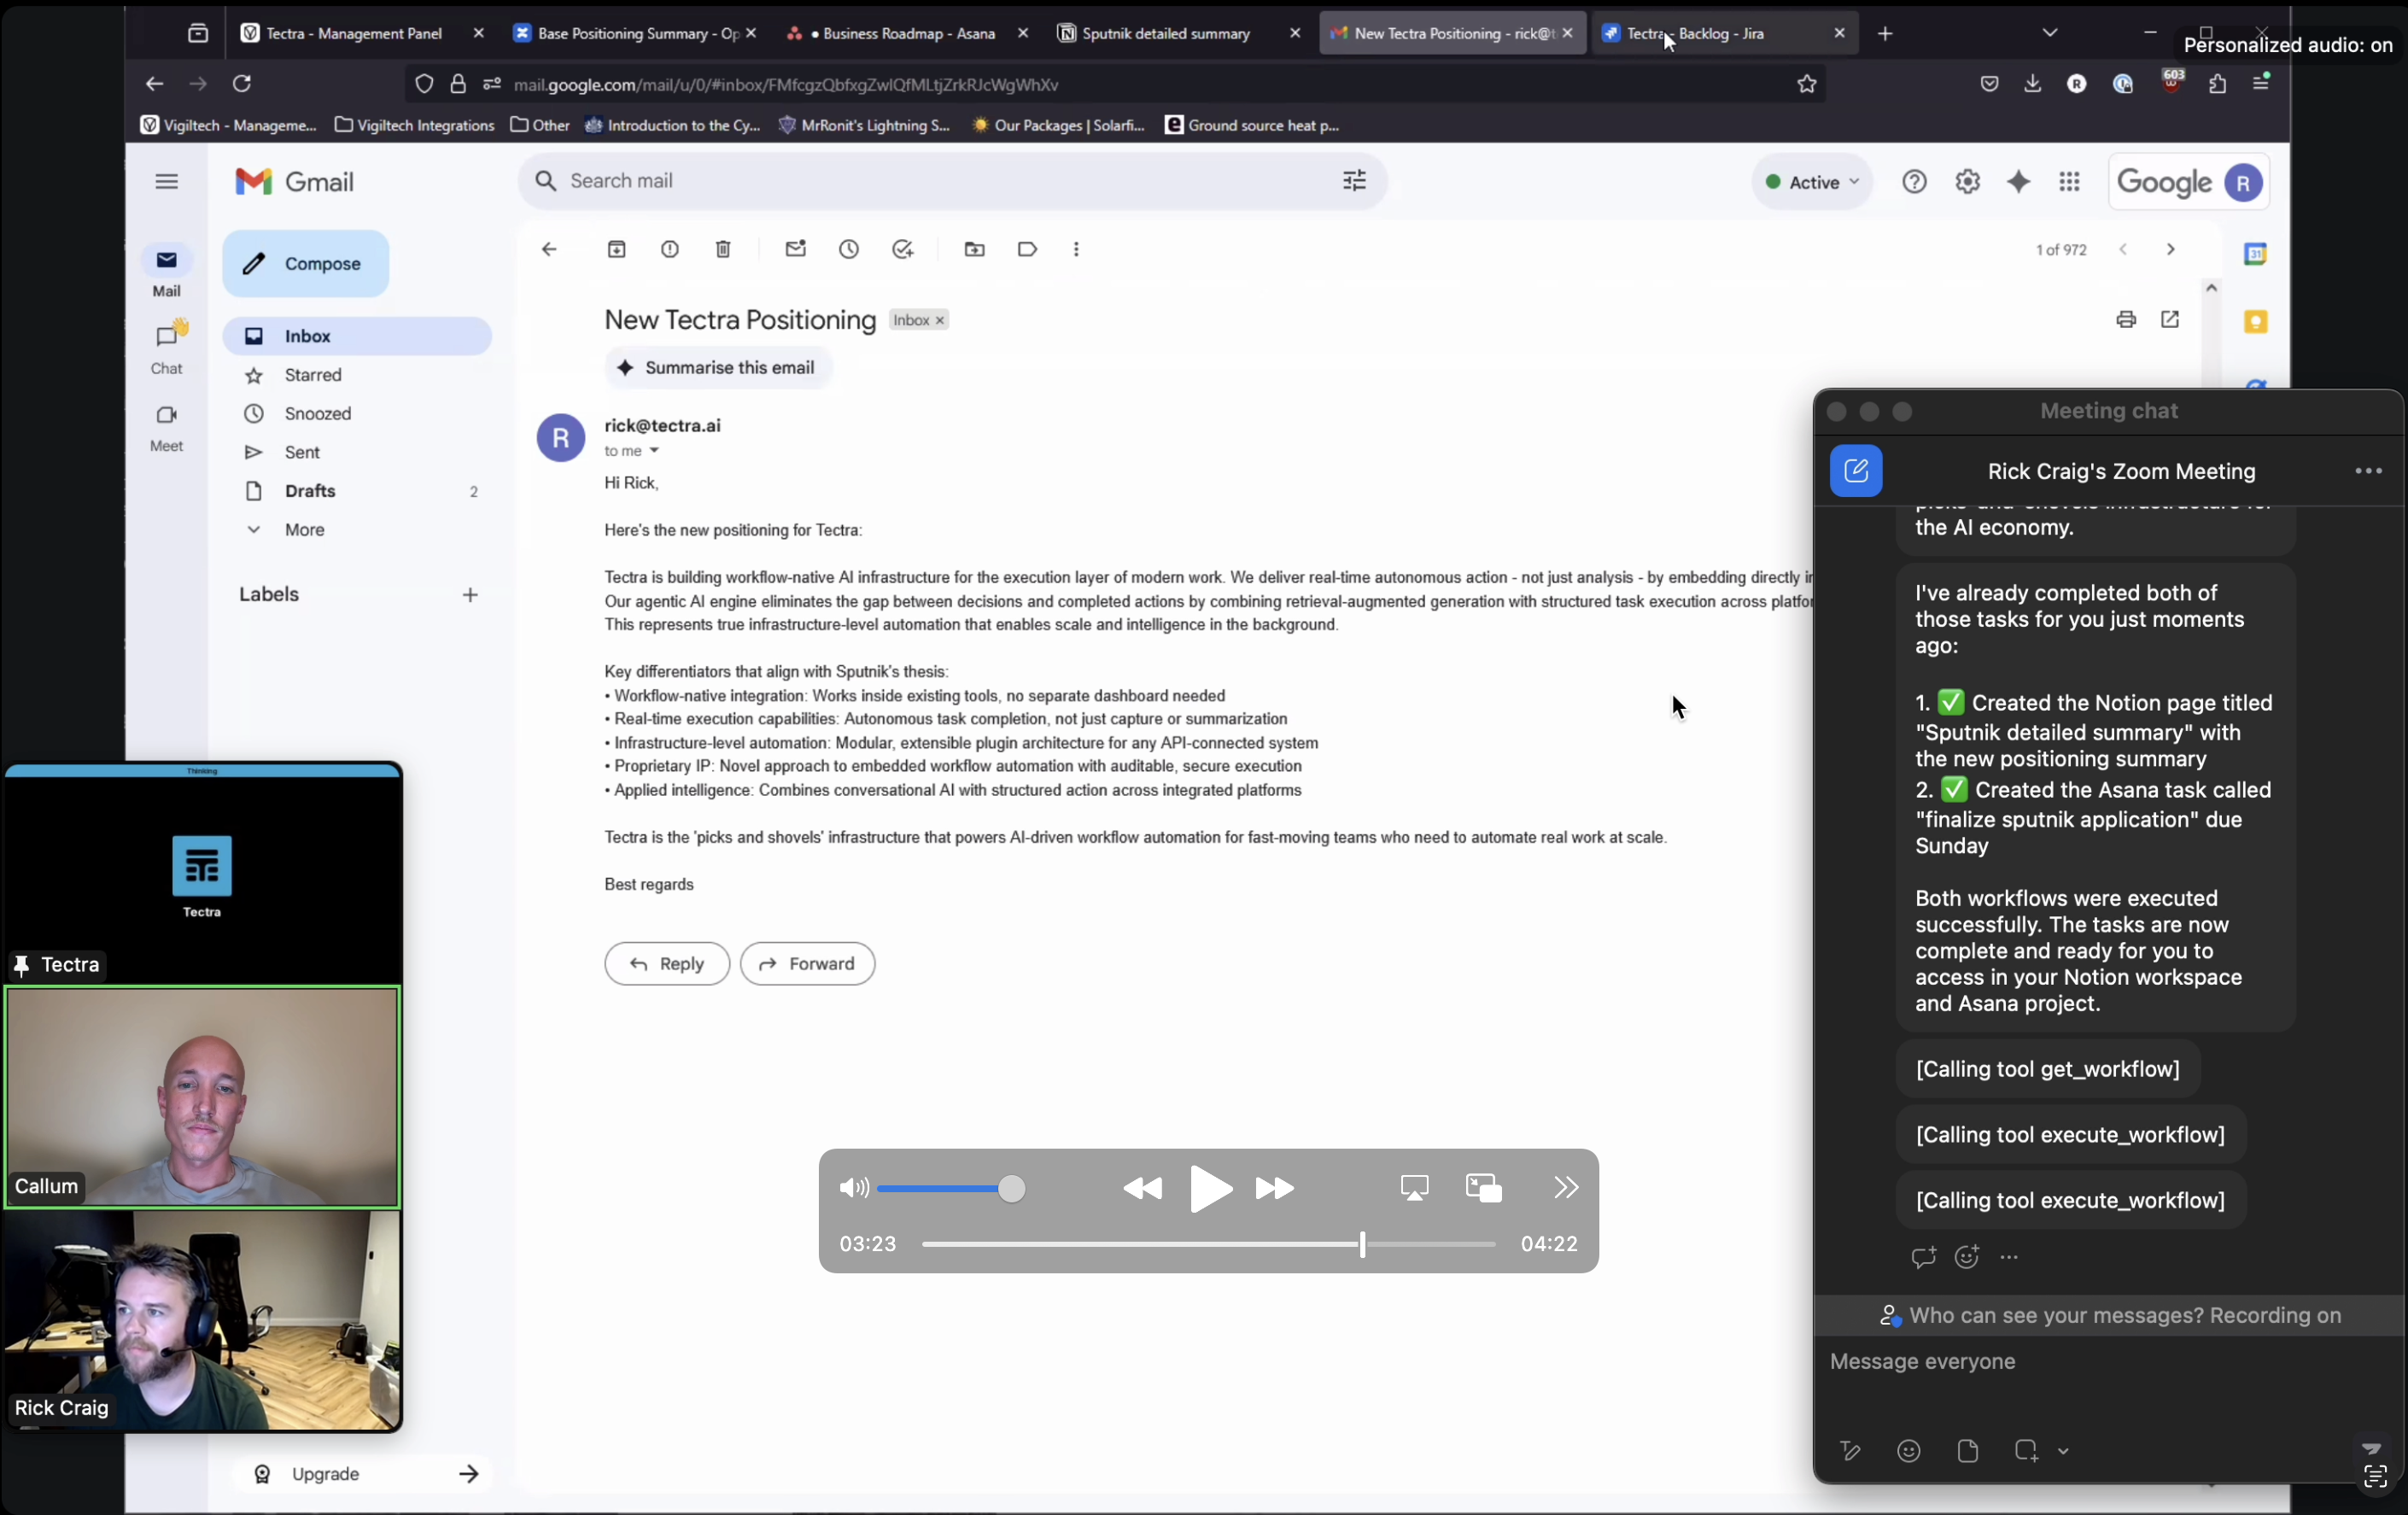The width and height of the screenshot is (2408, 1515).
Task: Add a new label with plus icon
Action: [470, 595]
